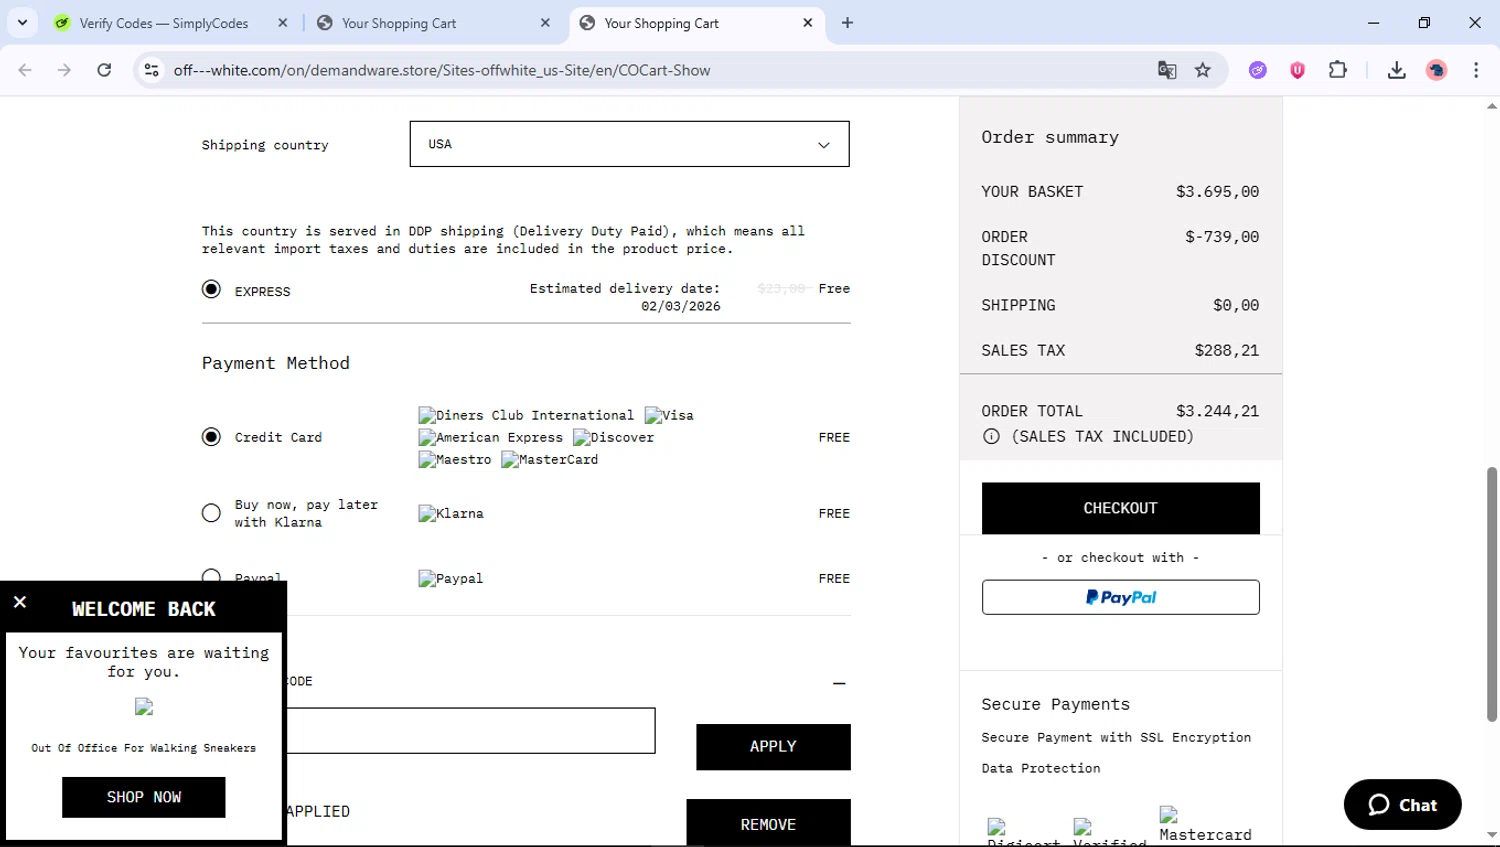Click the Mastercard badge under Secure Payments
1500x847 pixels.
click(x=1205, y=825)
